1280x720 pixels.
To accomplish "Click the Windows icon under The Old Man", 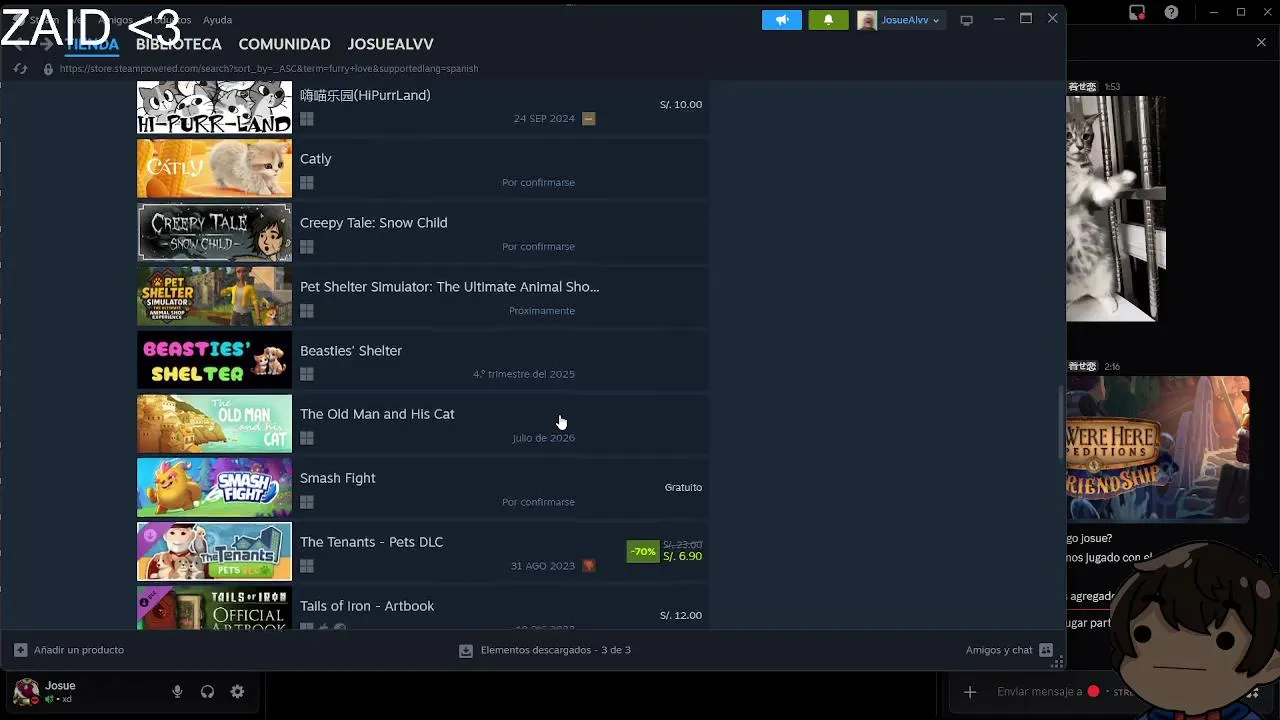I will (x=307, y=438).
